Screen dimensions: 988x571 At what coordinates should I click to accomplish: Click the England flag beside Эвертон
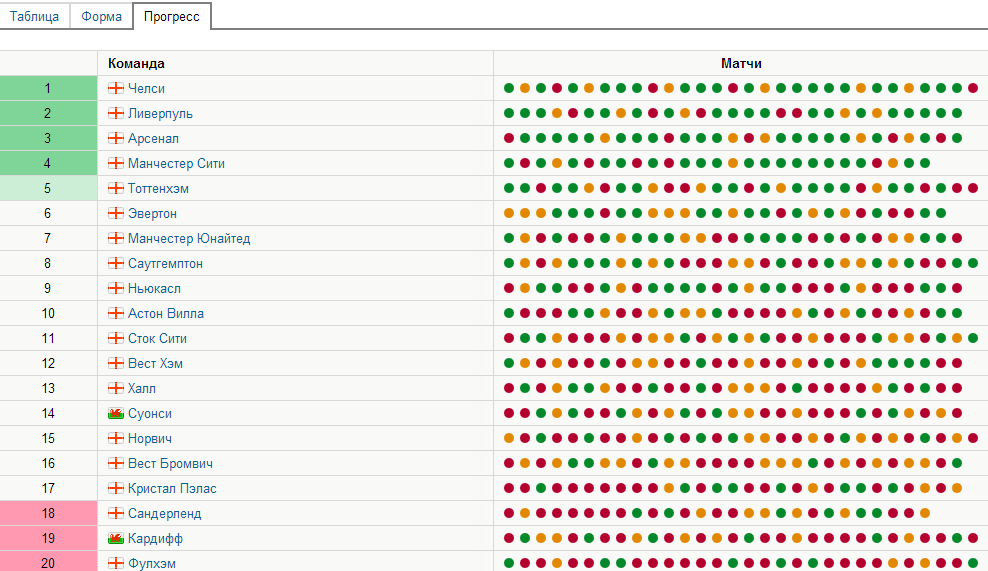point(116,212)
